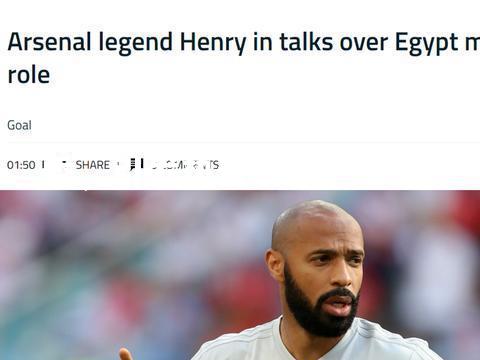Open the COMMENTS section link

point(185,165)
